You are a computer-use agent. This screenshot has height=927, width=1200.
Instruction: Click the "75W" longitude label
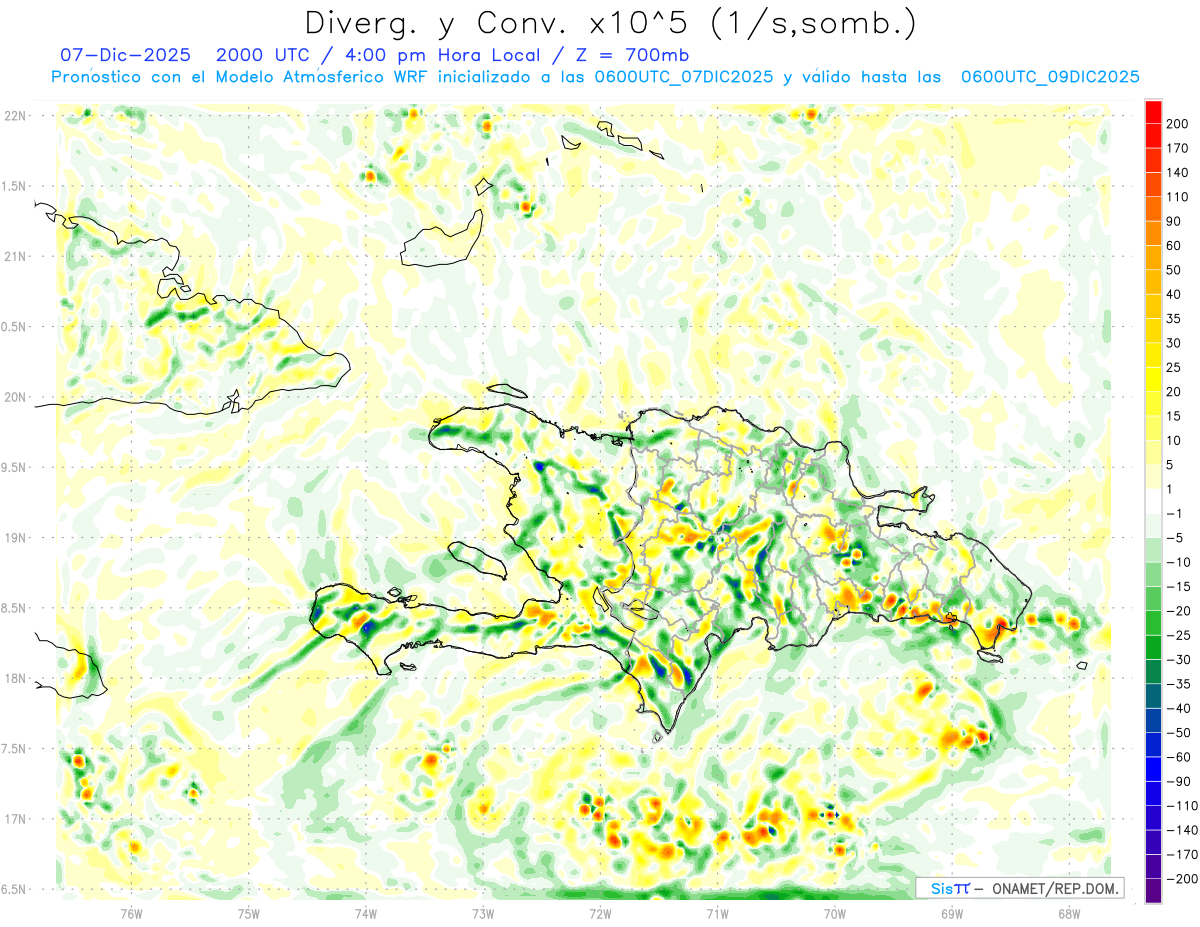coord(249,912)
